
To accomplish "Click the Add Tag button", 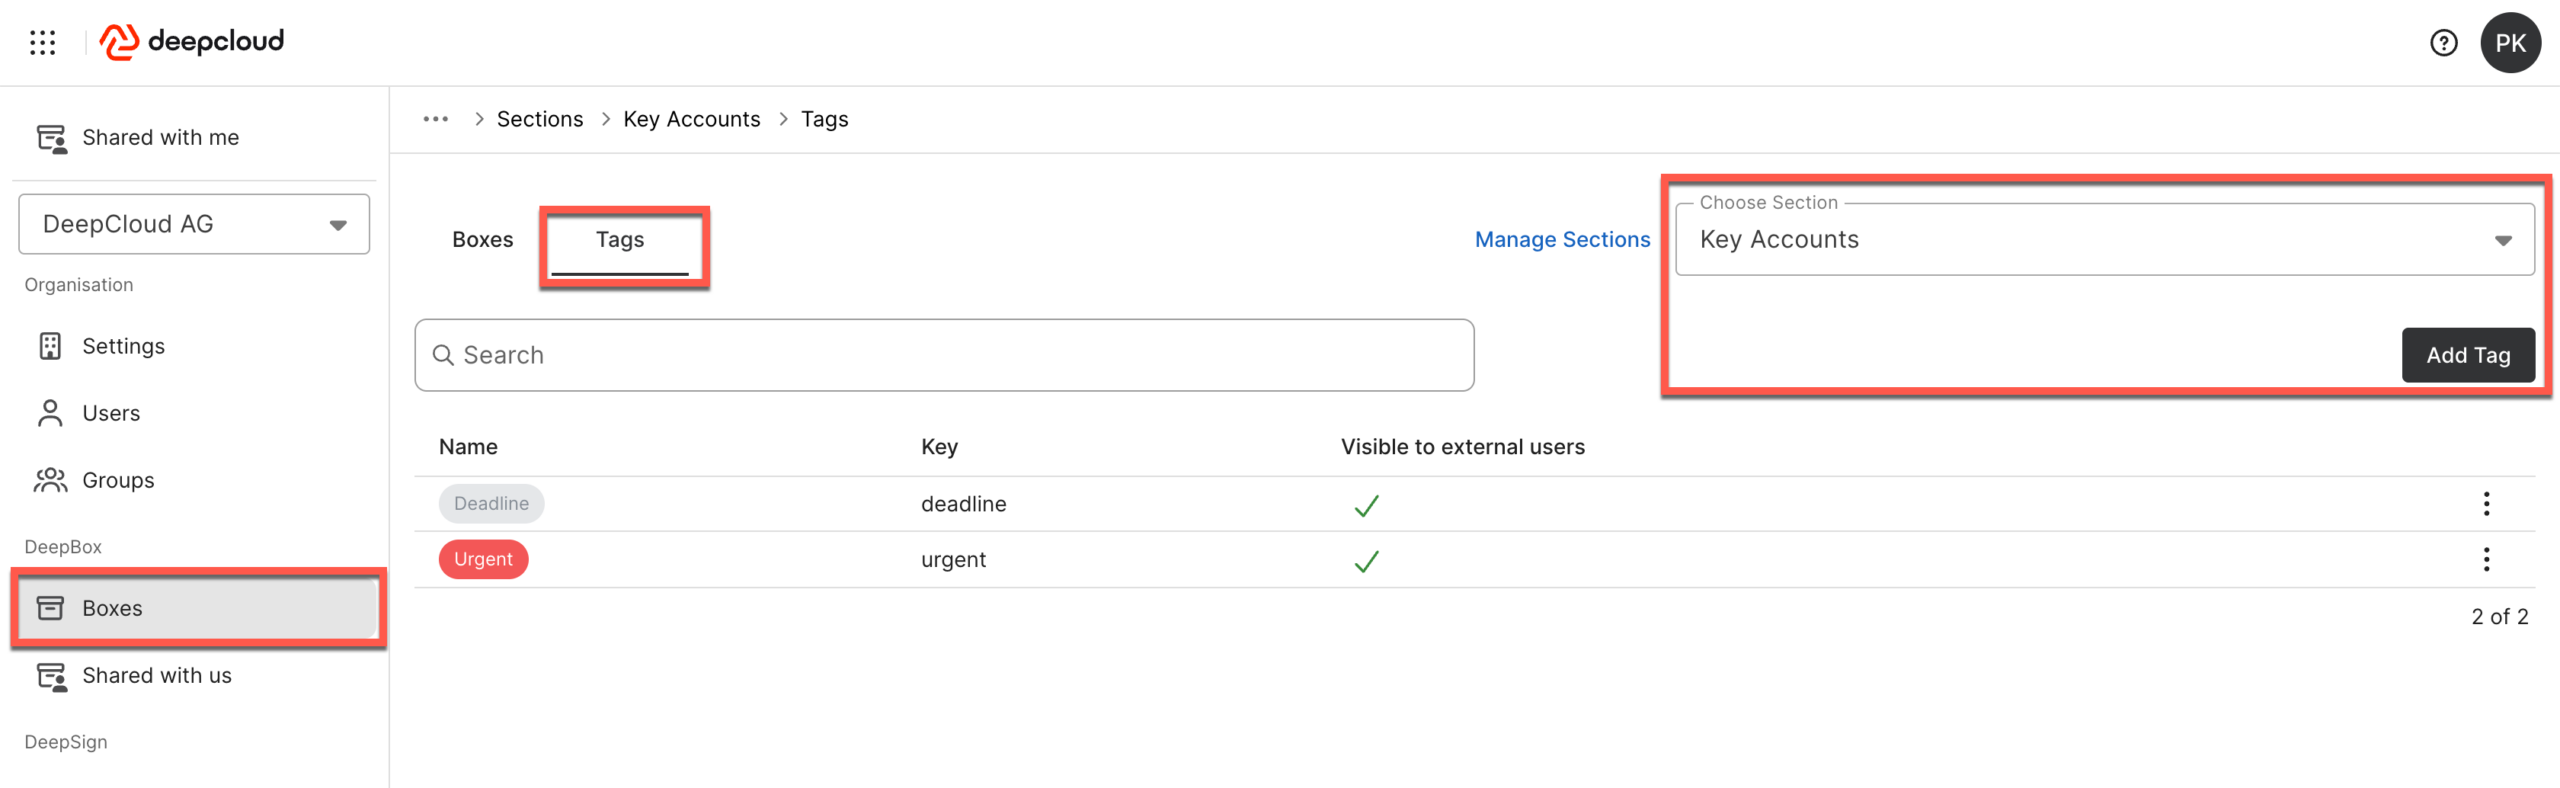I will pos(2467,355).
